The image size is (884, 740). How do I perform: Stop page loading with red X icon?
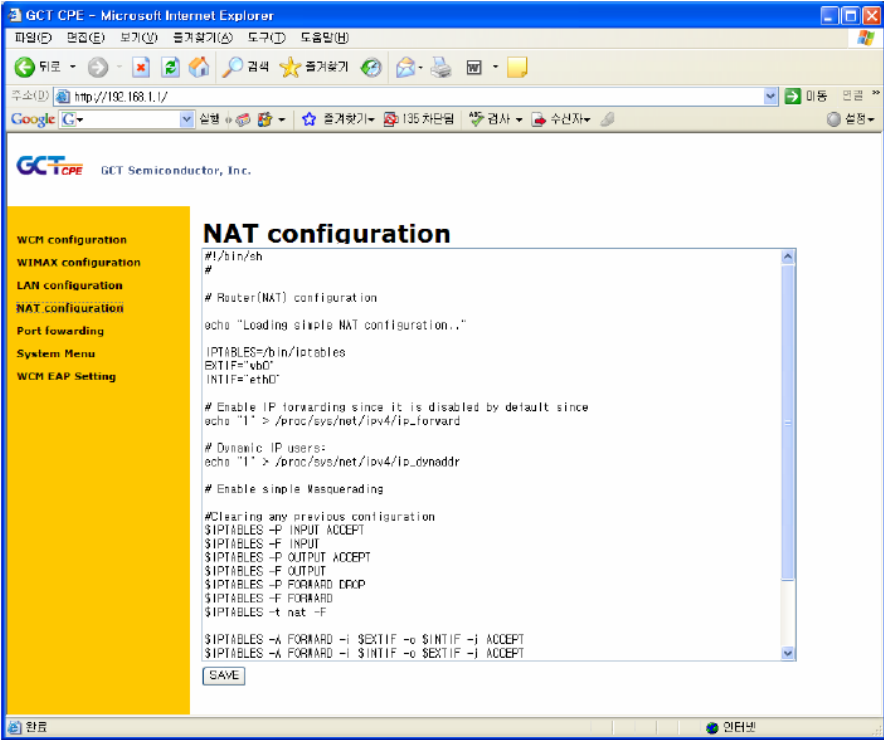coord(140,67)
